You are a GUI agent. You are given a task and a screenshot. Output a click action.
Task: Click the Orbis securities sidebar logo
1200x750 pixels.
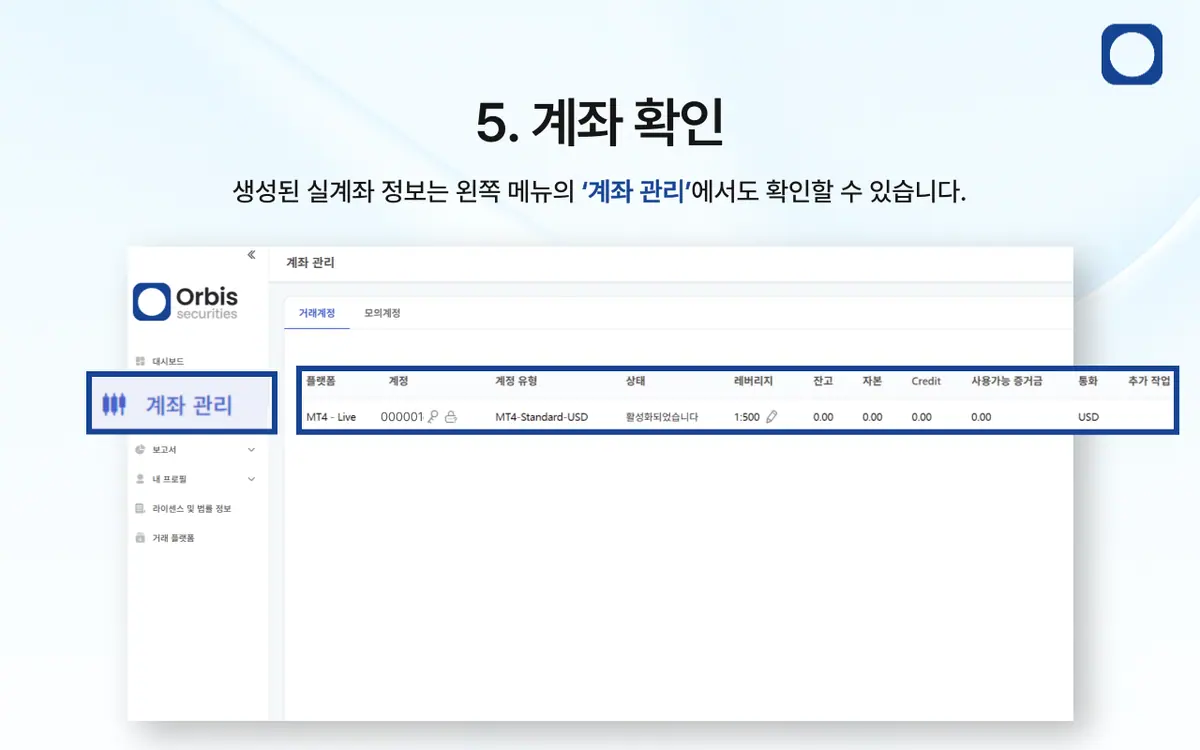click(186, 302)
